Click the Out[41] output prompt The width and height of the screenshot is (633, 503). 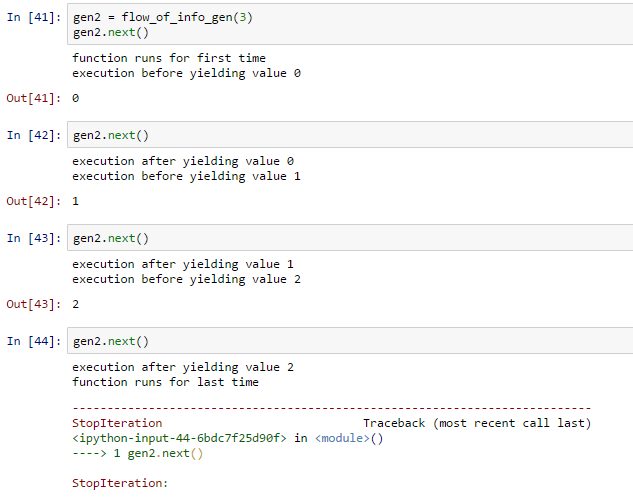(x=34, y=98)
